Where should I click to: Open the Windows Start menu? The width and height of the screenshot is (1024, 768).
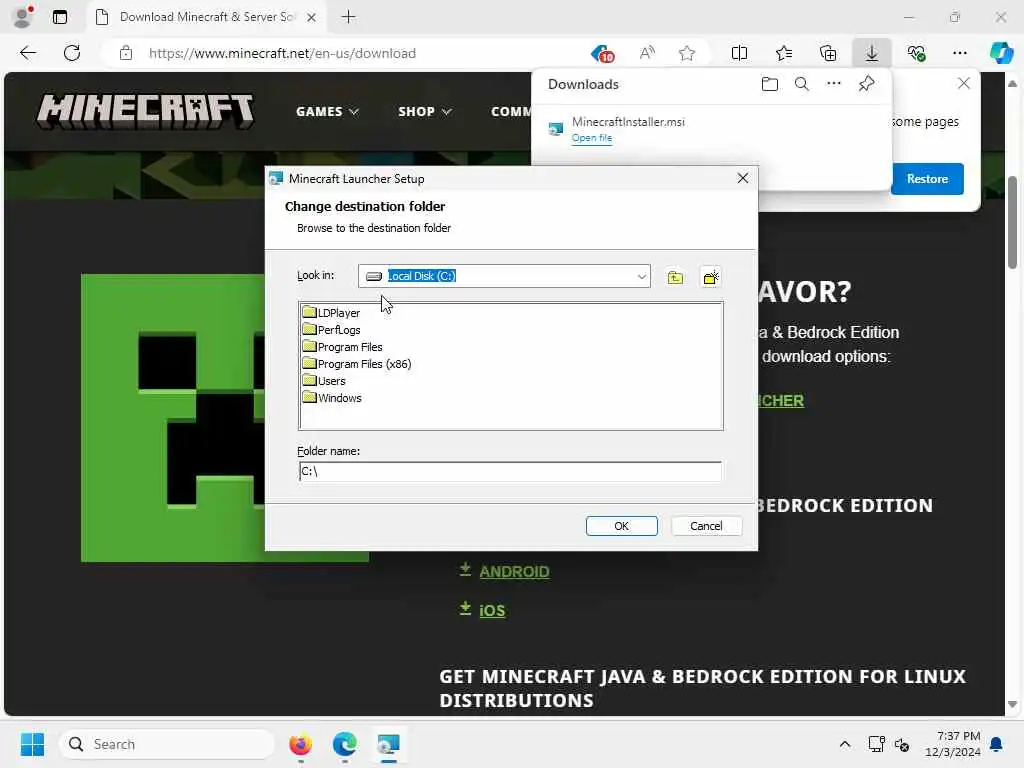click(32, 744)
